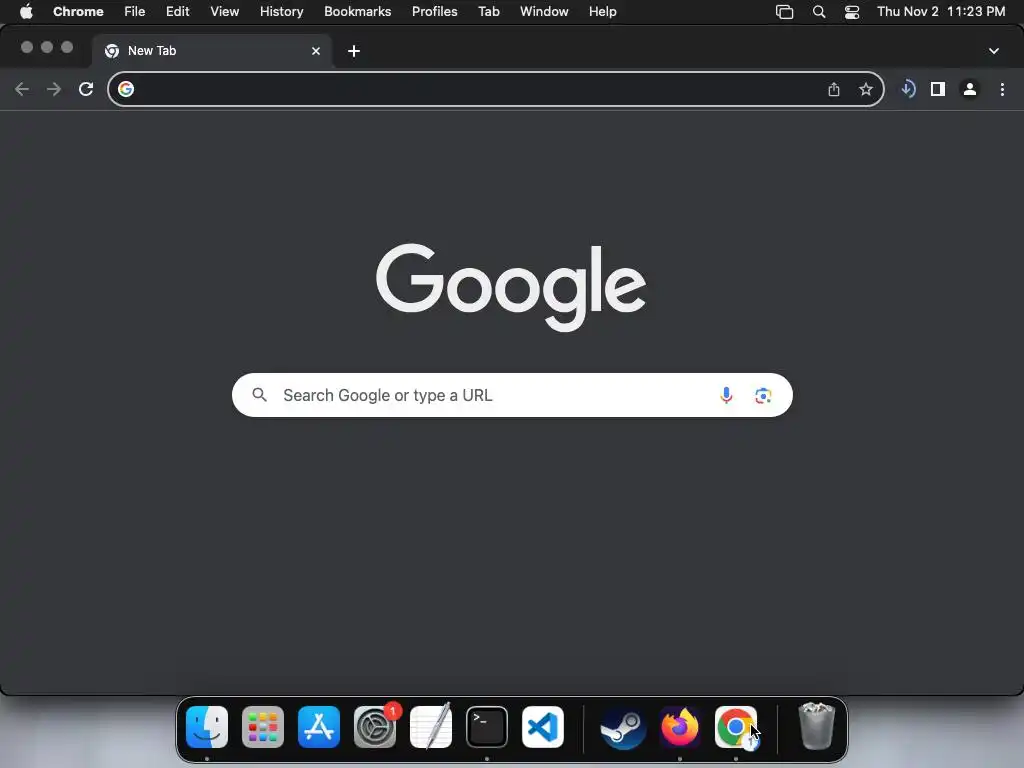The width and height of the screenshot is (1024, 768).
Task: Click the Search Google or type a URL box
Action: tap(512, 395)
